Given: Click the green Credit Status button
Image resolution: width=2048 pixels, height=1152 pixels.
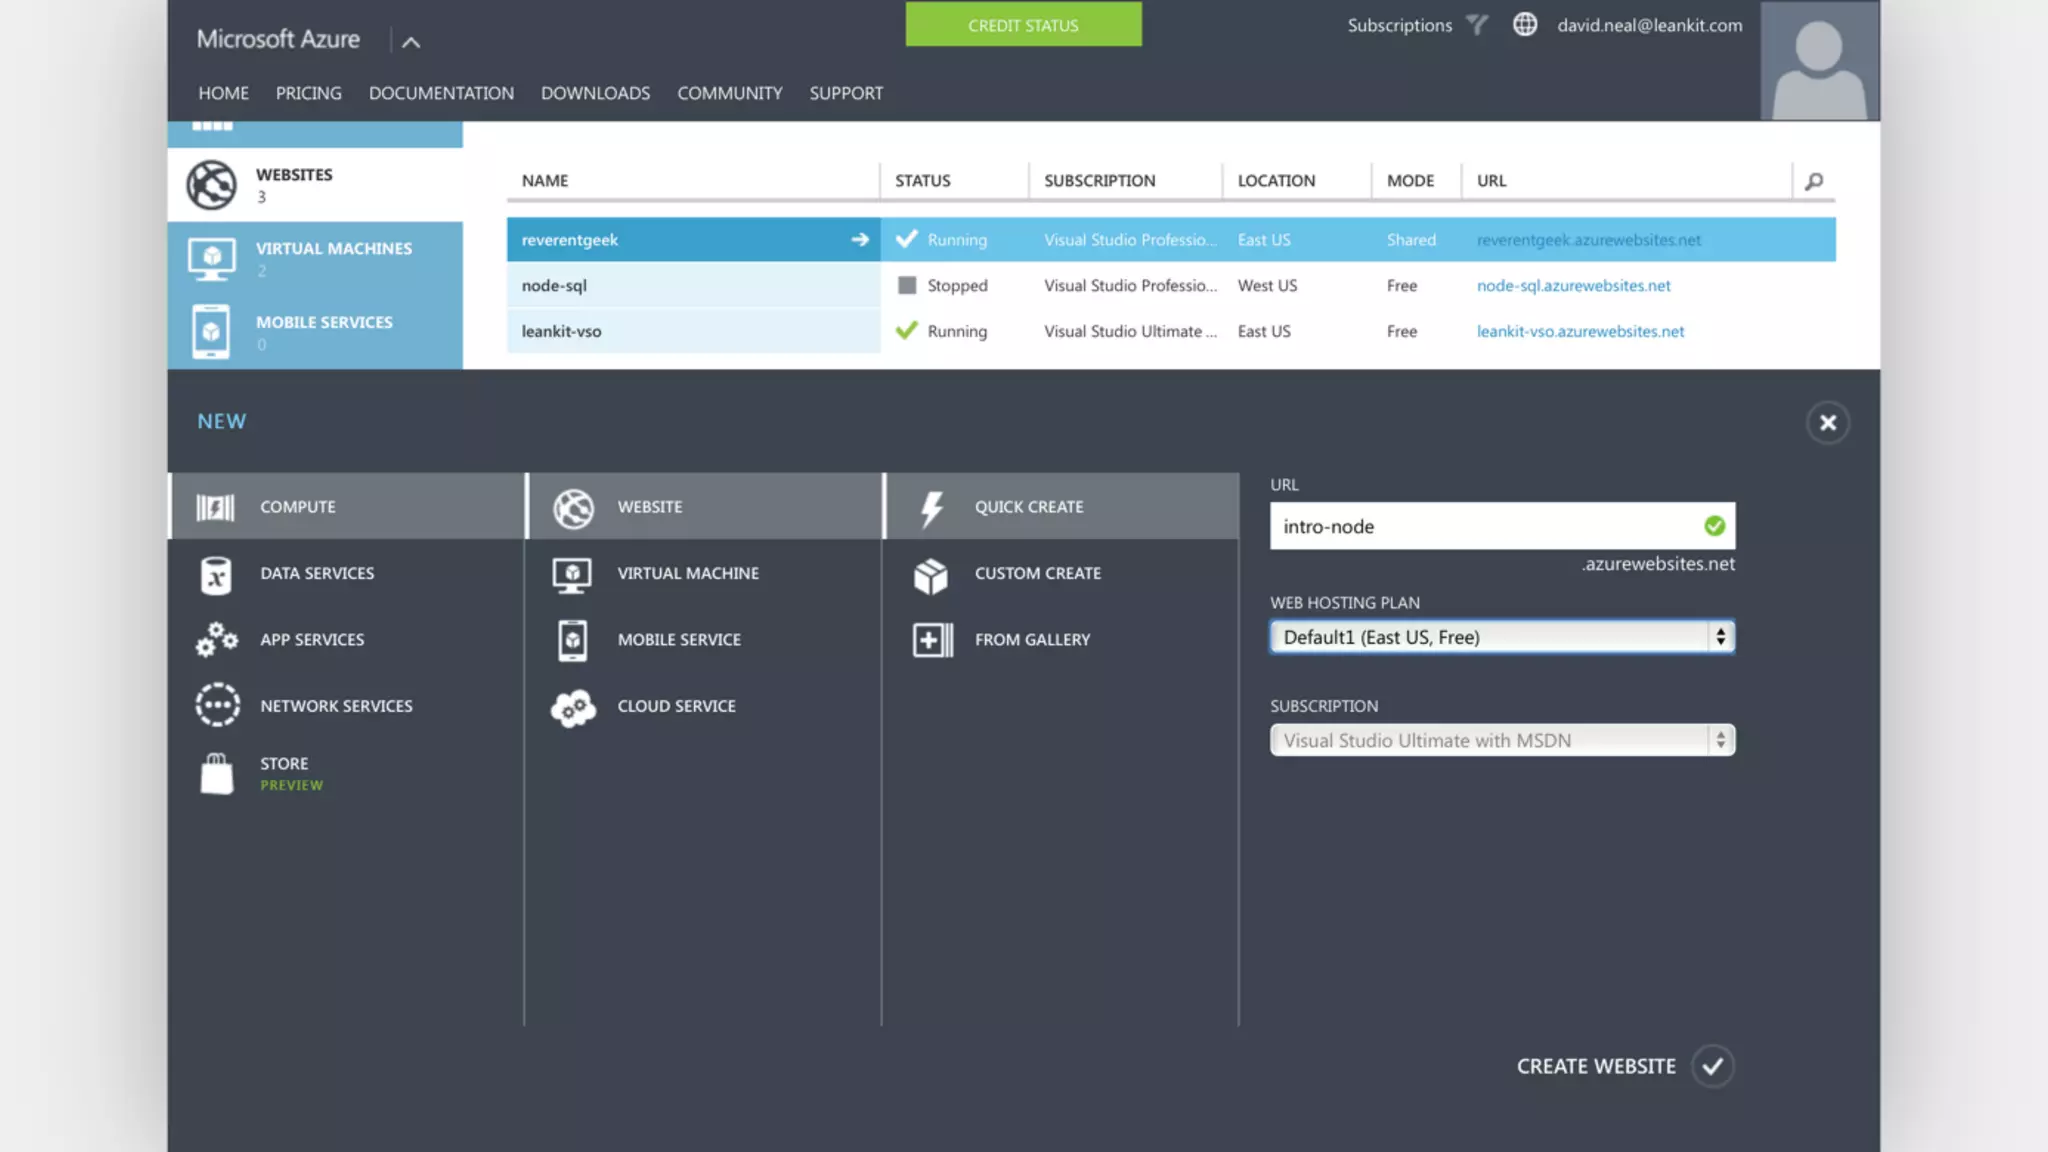Looking at the screenshot, I should tap(1023, 25).
